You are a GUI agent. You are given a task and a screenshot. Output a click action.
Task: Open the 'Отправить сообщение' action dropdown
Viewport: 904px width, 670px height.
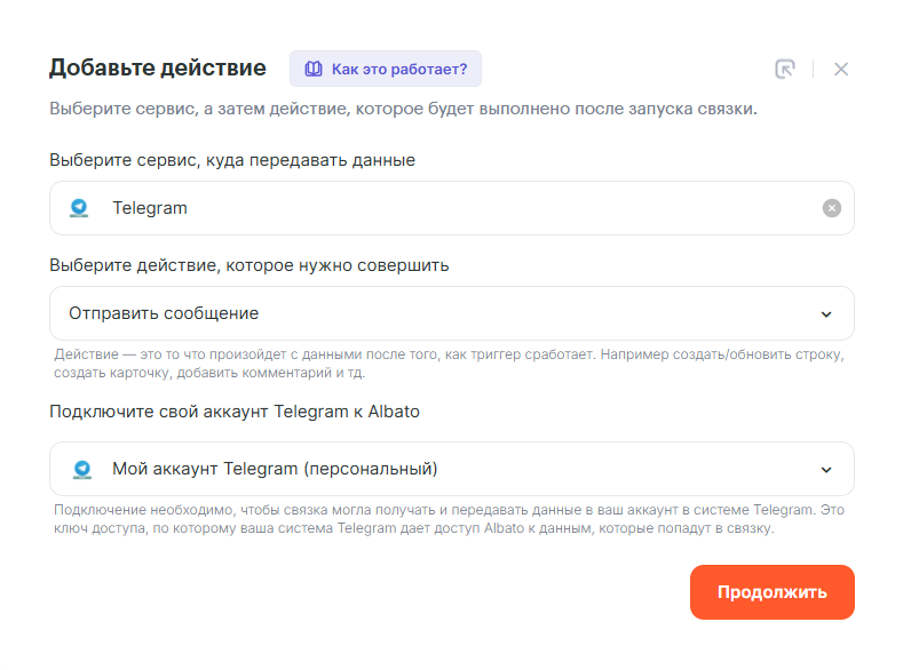(451, 314)
